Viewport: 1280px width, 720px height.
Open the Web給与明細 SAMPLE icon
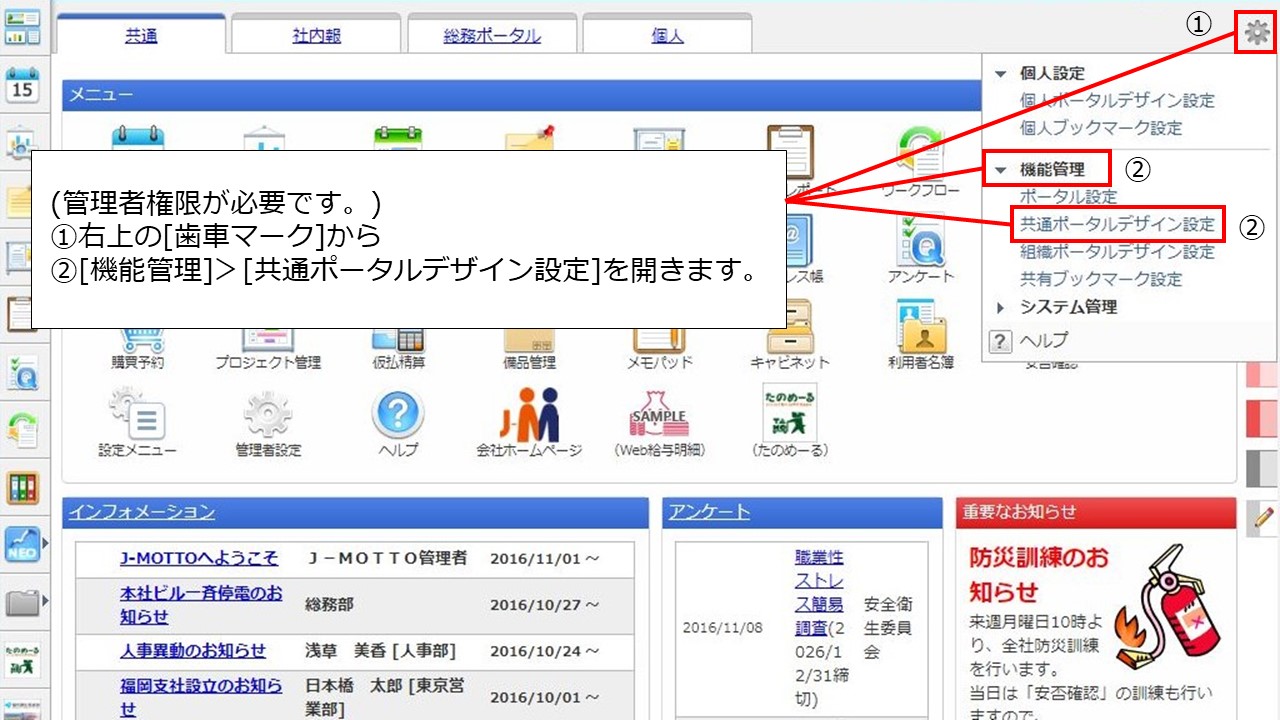(658, 415)
